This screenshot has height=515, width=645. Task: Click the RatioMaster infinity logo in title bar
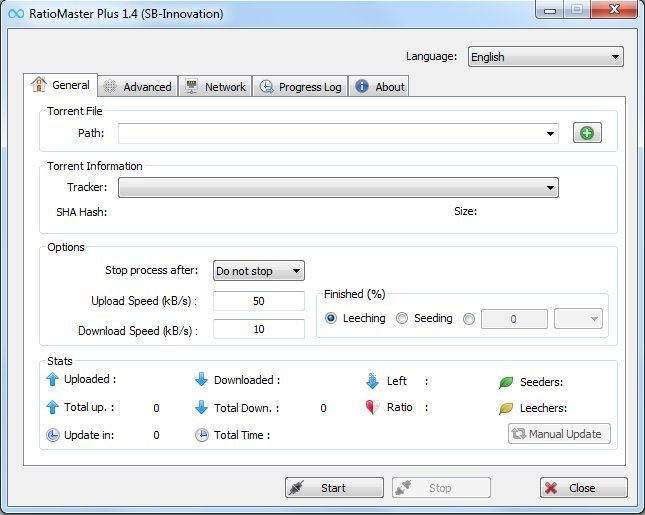tap(16, 14)
